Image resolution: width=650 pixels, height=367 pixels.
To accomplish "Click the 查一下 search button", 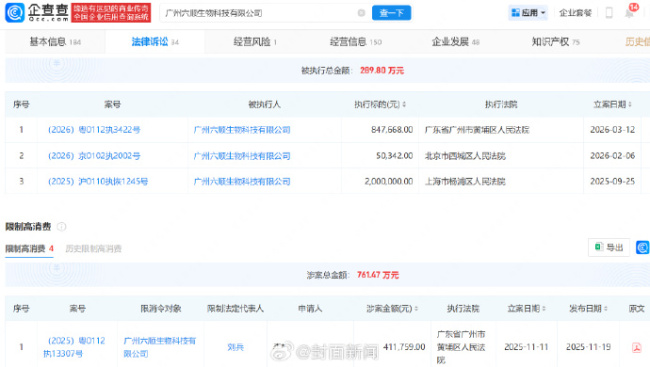I will click(x=391, y=13).
